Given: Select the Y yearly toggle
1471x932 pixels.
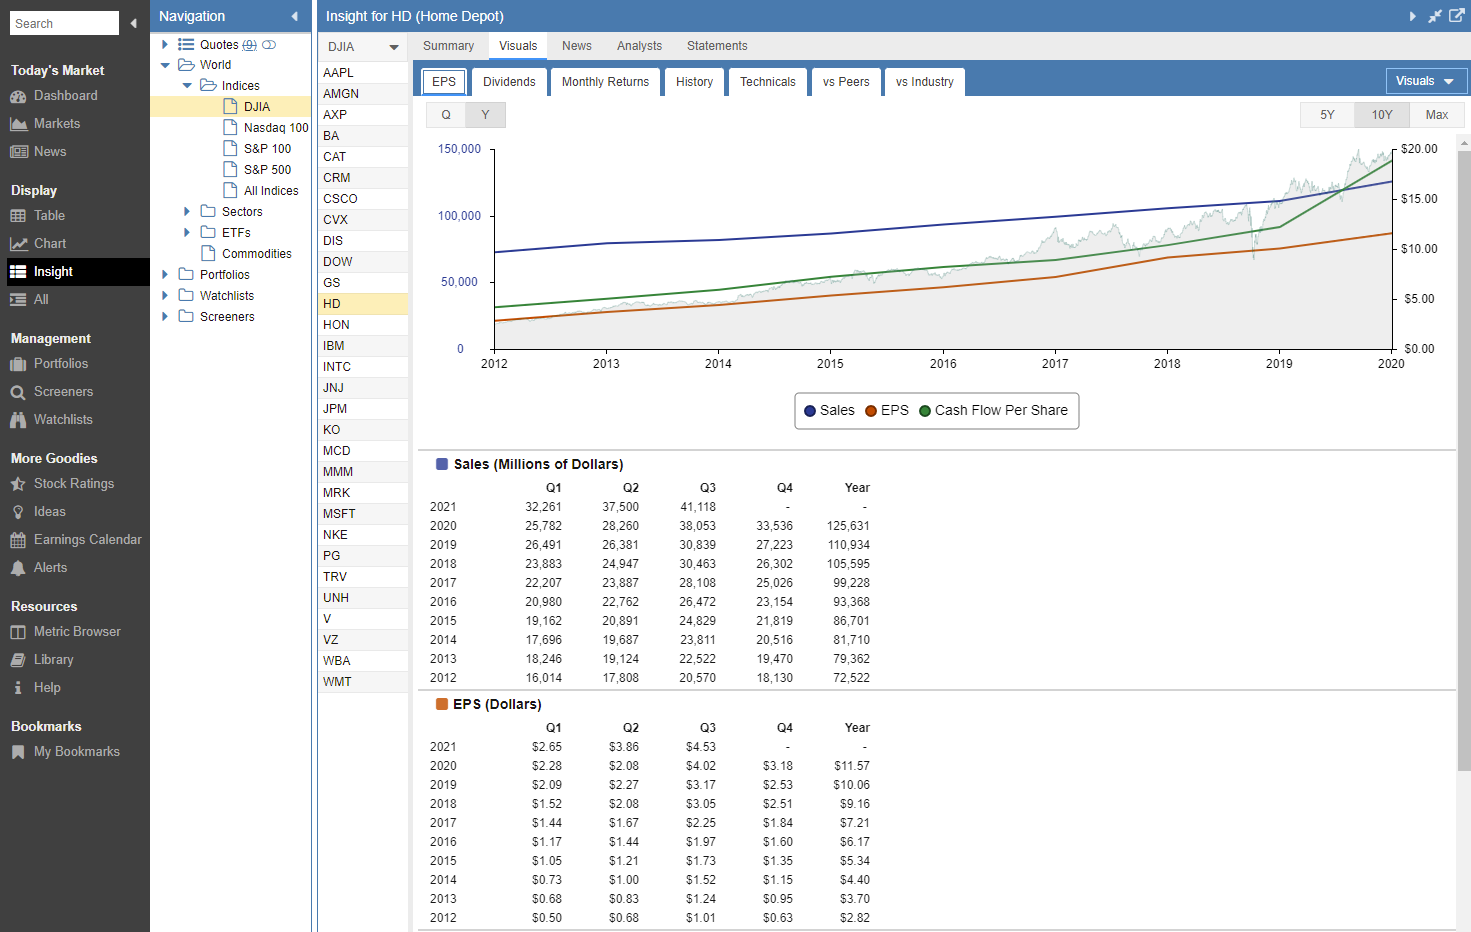Looking at the screenshot, I should click(x=486, y=115).
